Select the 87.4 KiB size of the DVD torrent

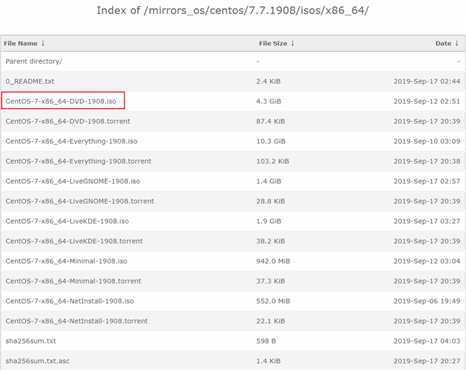tap(270, 121)
